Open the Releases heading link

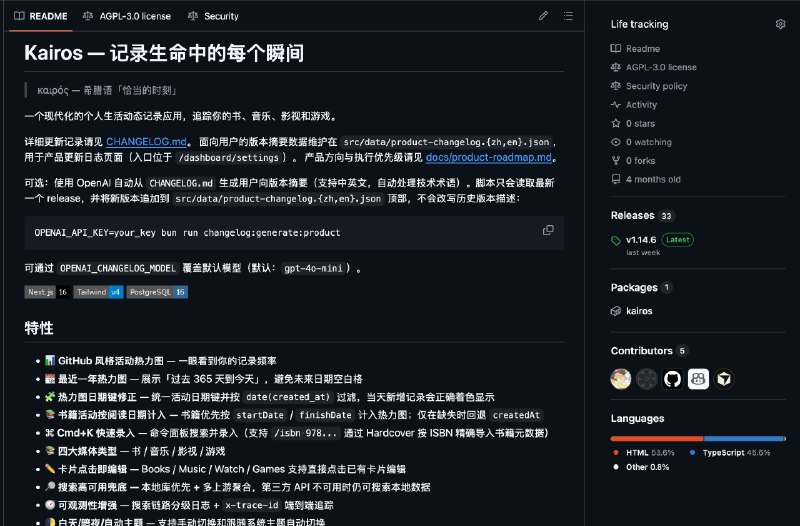[632, 215]
